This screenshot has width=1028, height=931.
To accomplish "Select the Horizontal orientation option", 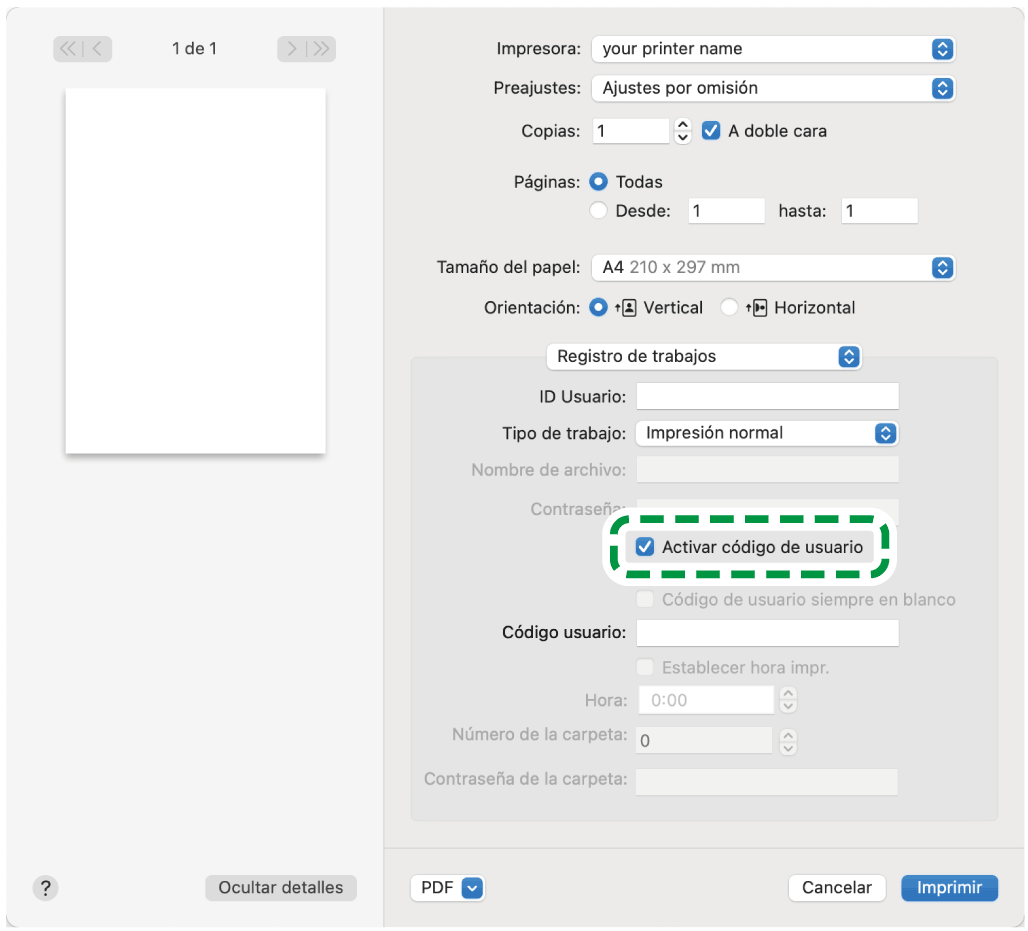I will tap(730, 308).
